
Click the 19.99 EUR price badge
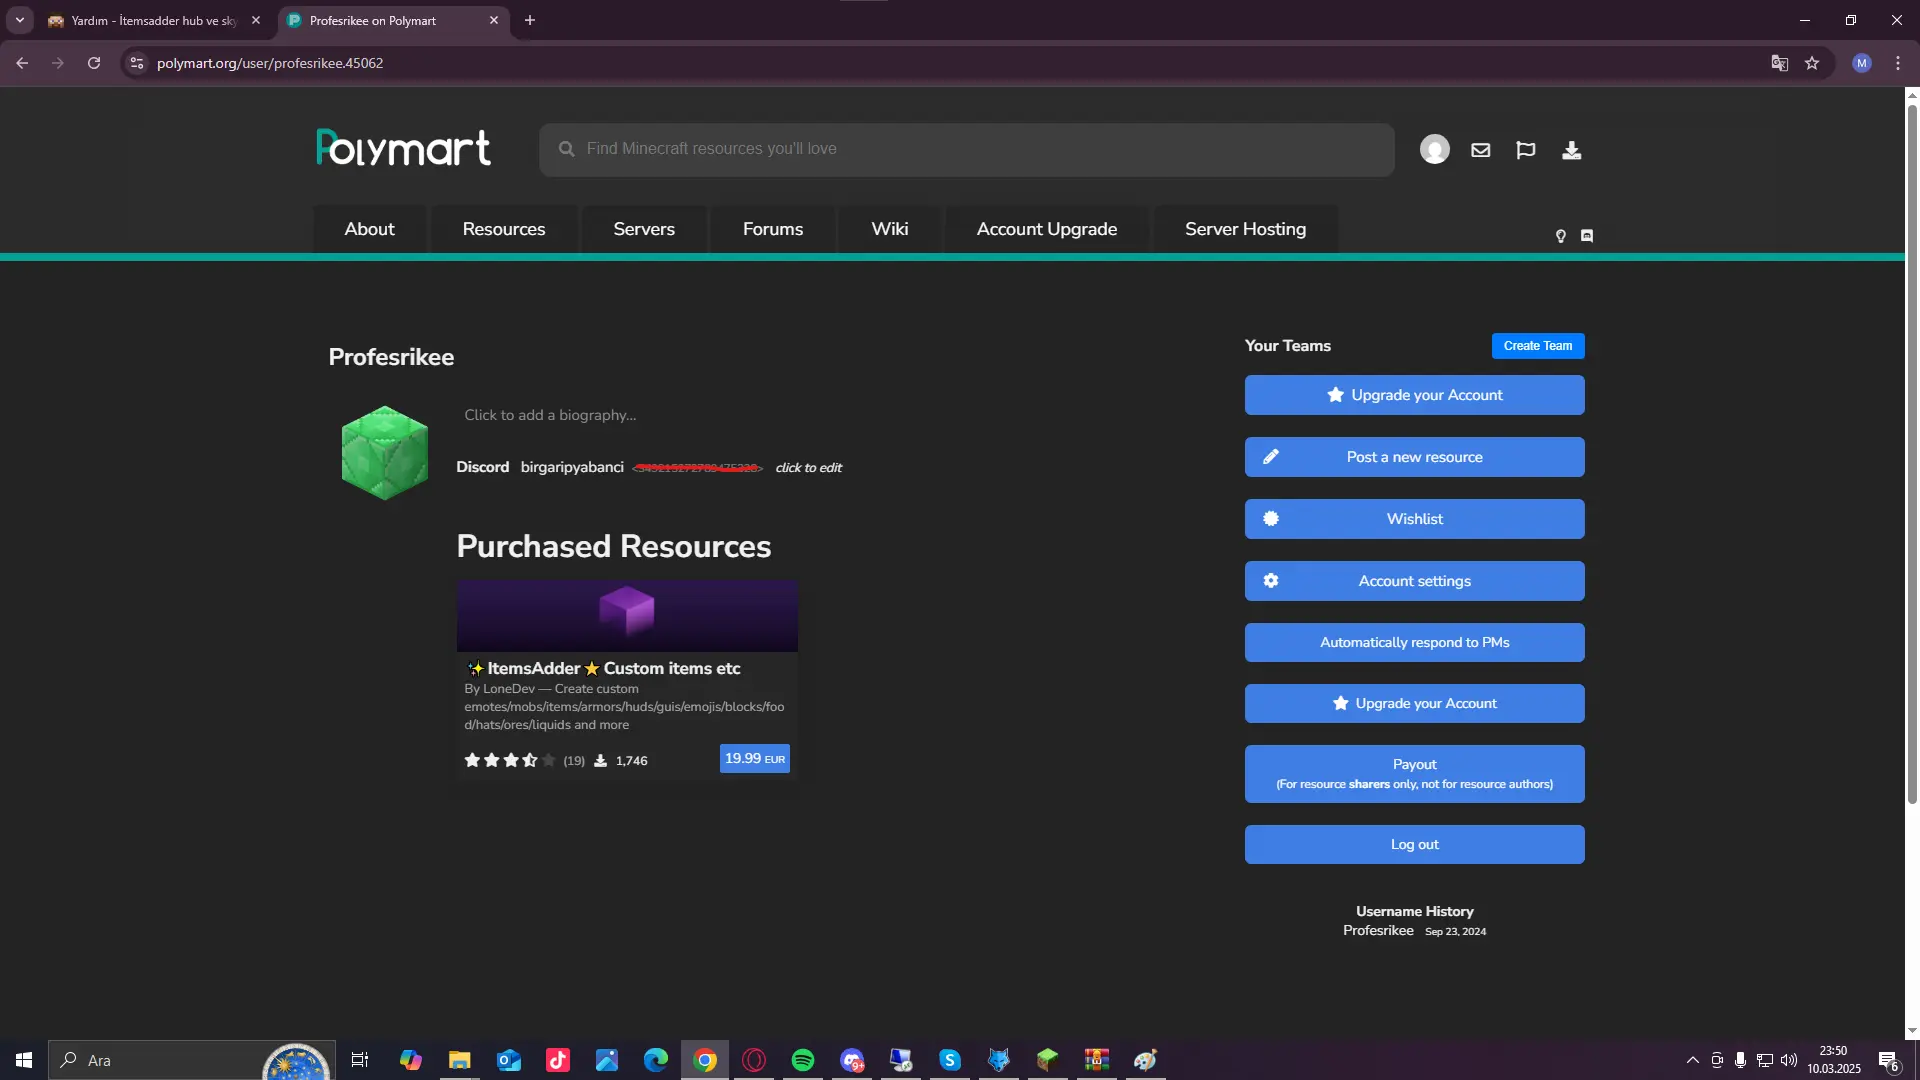(755, 759)
